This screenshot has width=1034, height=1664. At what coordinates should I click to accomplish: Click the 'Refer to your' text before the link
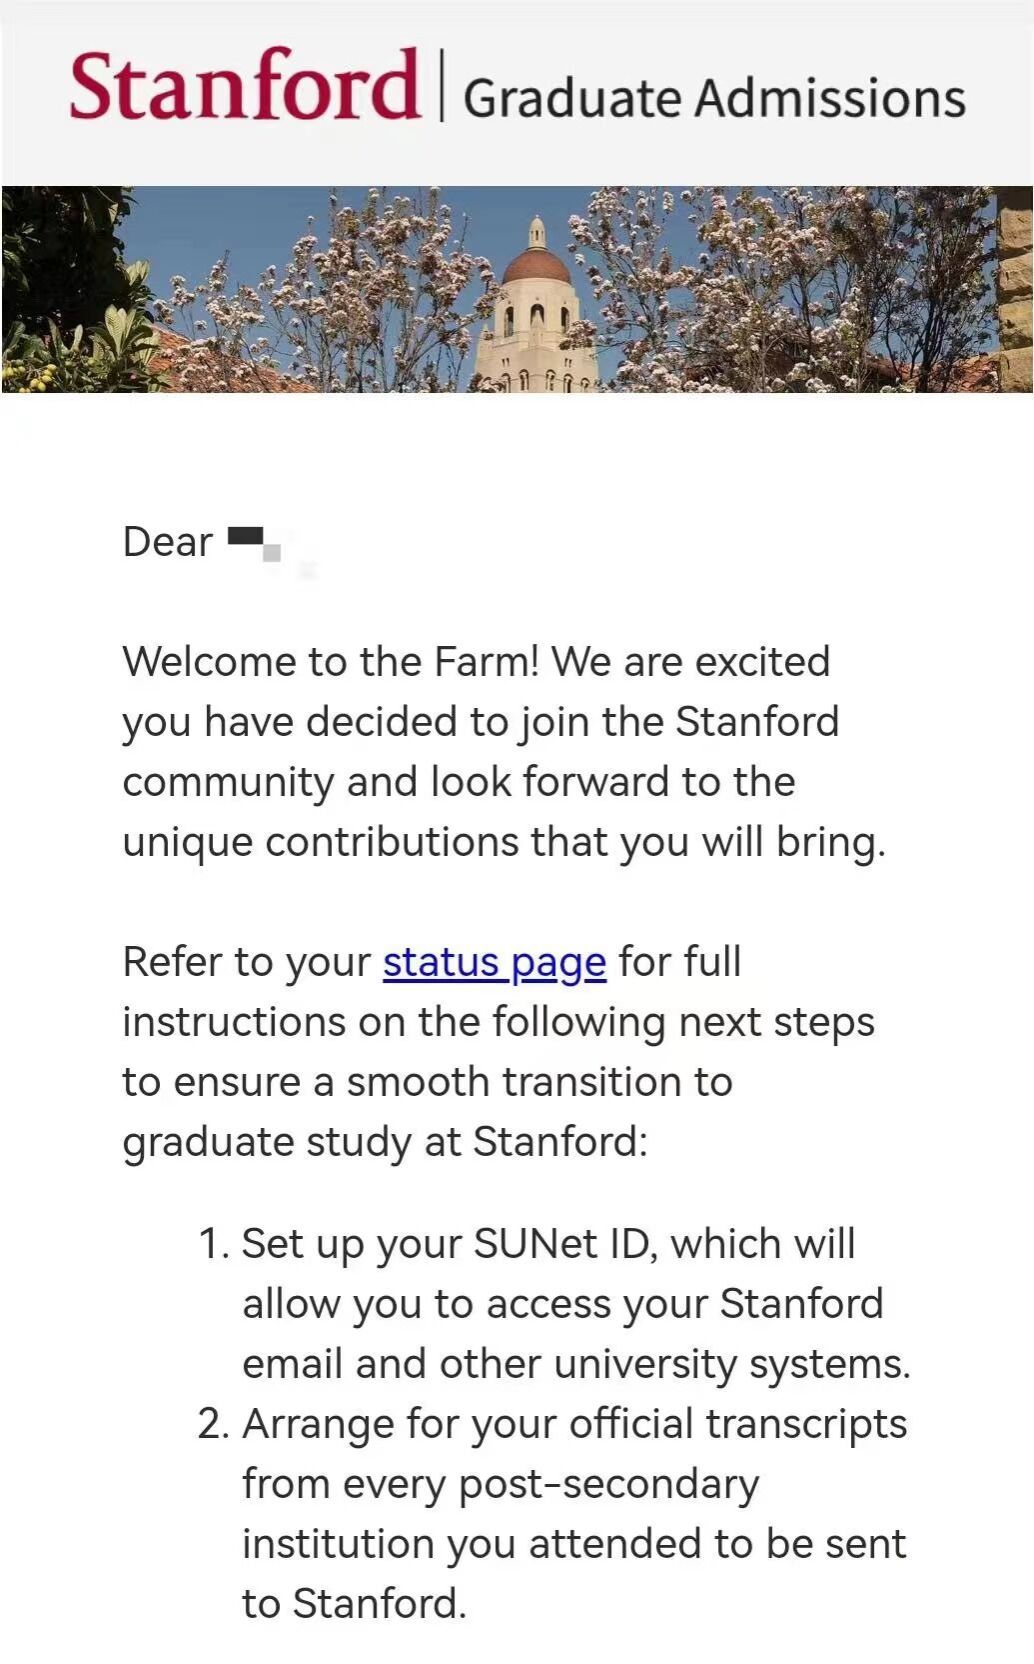pyautogui.click(x=246, y=962)
